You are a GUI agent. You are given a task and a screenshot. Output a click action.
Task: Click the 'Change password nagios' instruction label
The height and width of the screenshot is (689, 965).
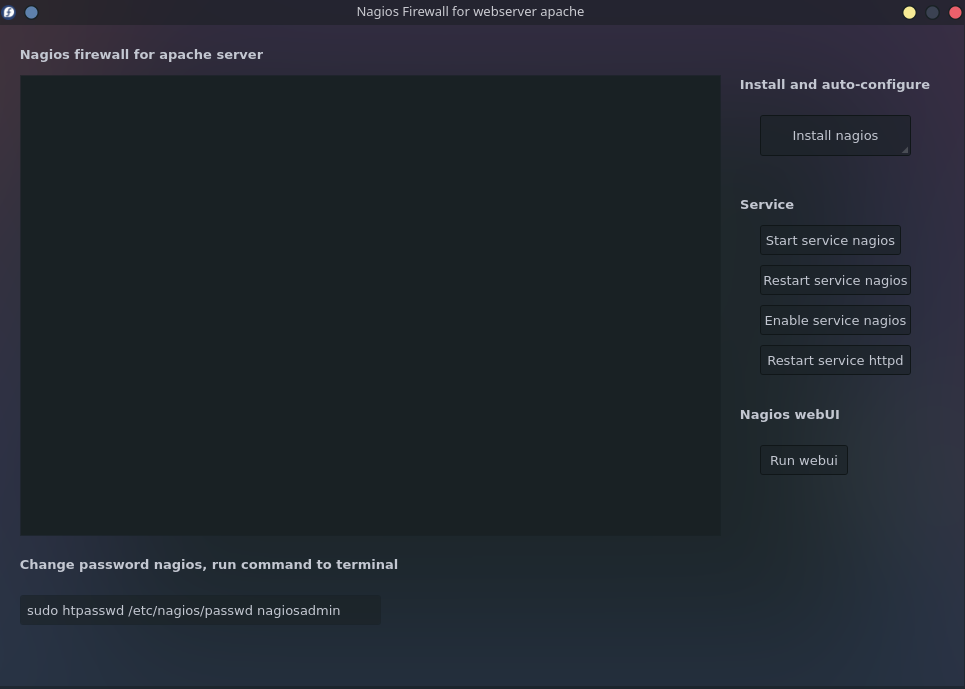click(209, 564)
